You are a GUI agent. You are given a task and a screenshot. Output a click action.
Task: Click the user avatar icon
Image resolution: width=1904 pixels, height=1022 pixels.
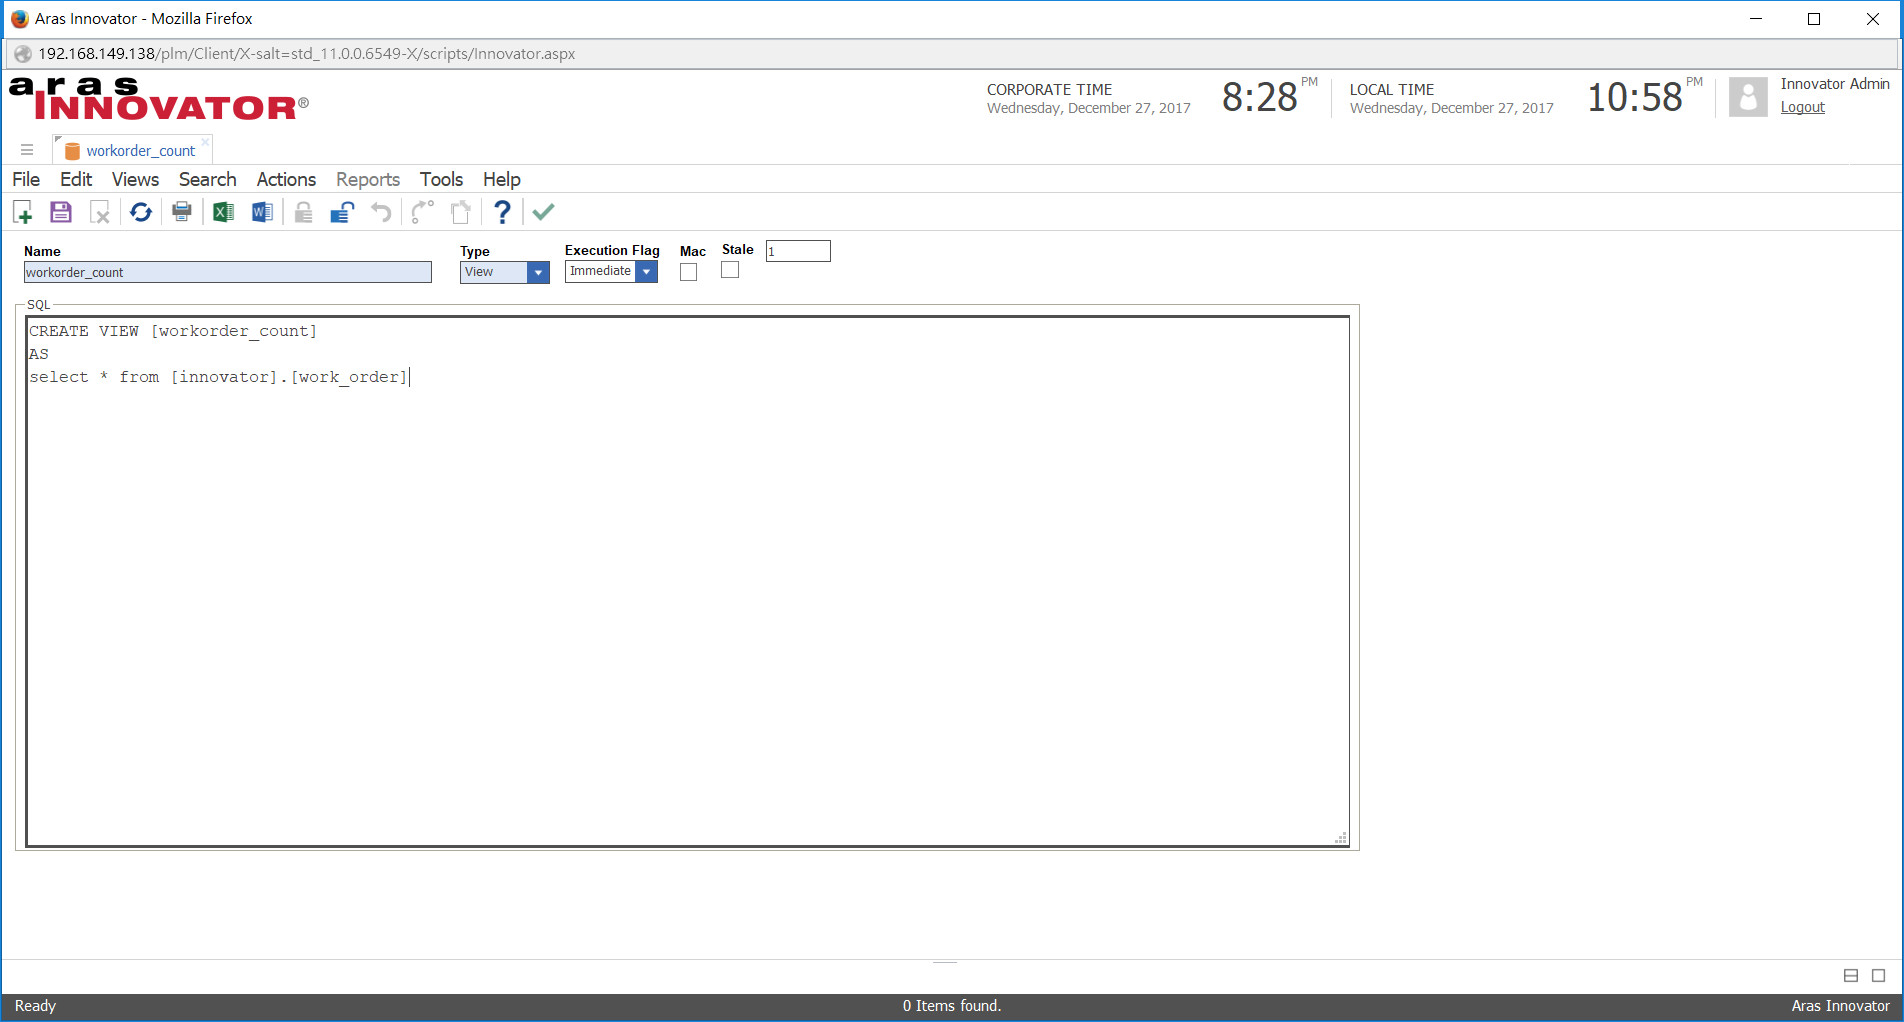1748,98
